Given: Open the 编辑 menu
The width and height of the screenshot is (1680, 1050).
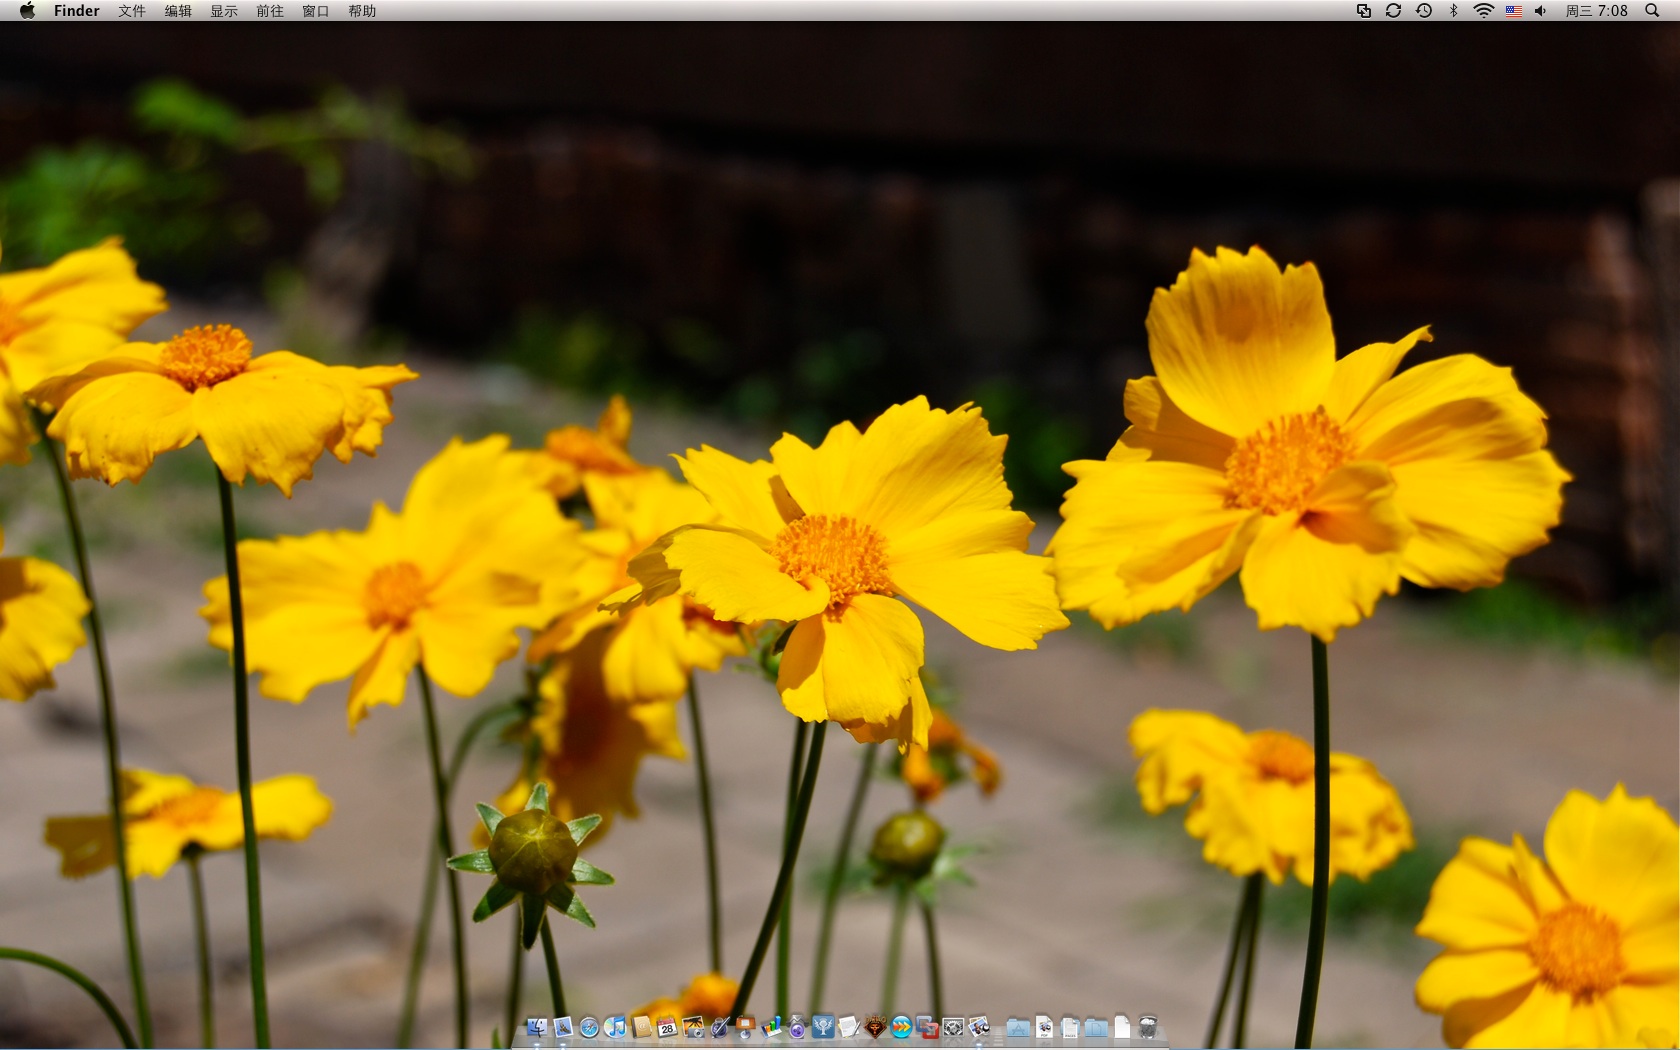Looking at the screenshot, I should [x=178, y=11].
